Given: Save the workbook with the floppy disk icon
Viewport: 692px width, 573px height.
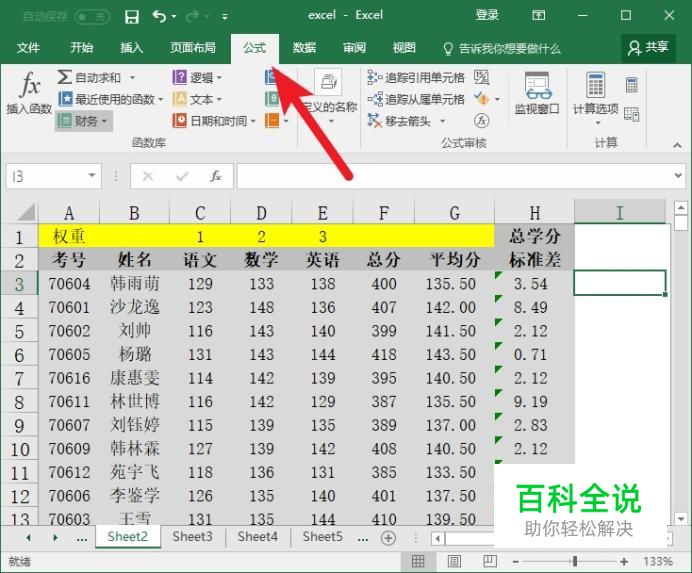Looking at the screenshot, I should point(132,16).
